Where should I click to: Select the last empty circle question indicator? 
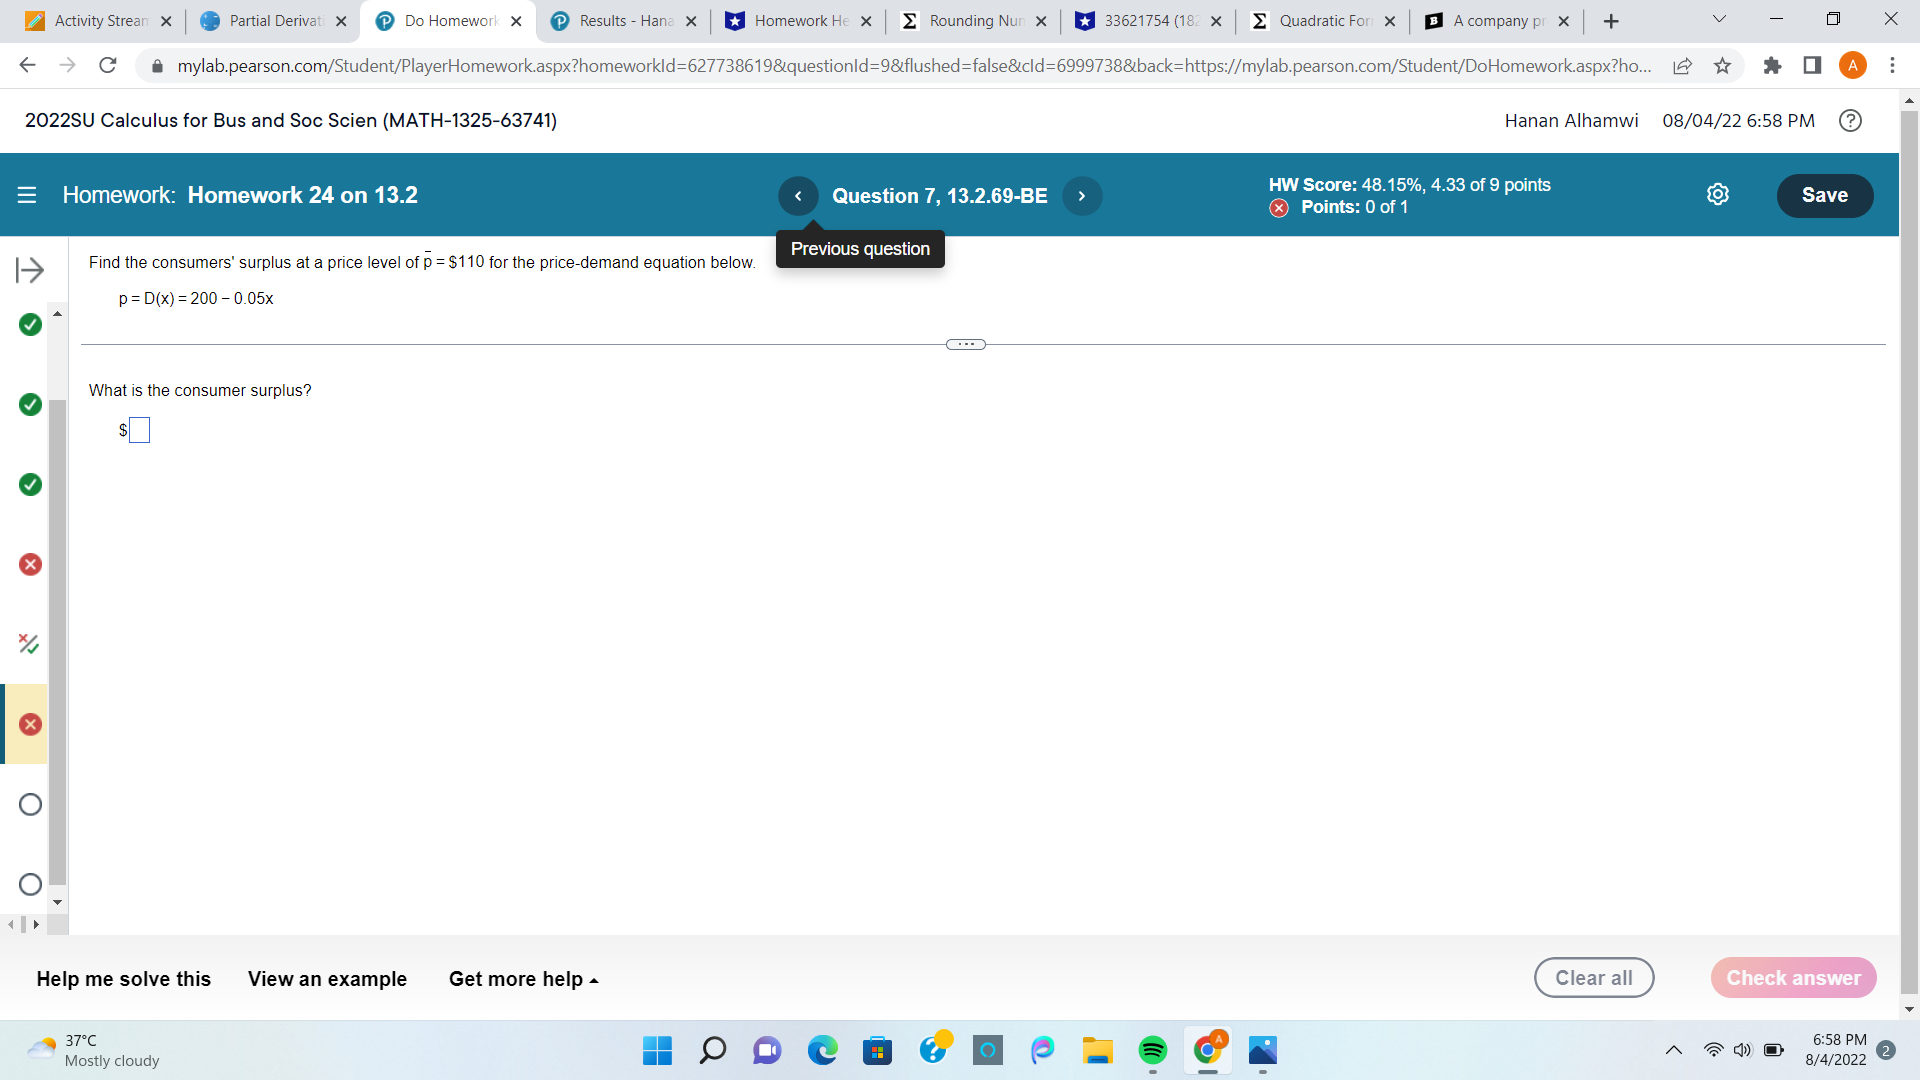point(29,884)
